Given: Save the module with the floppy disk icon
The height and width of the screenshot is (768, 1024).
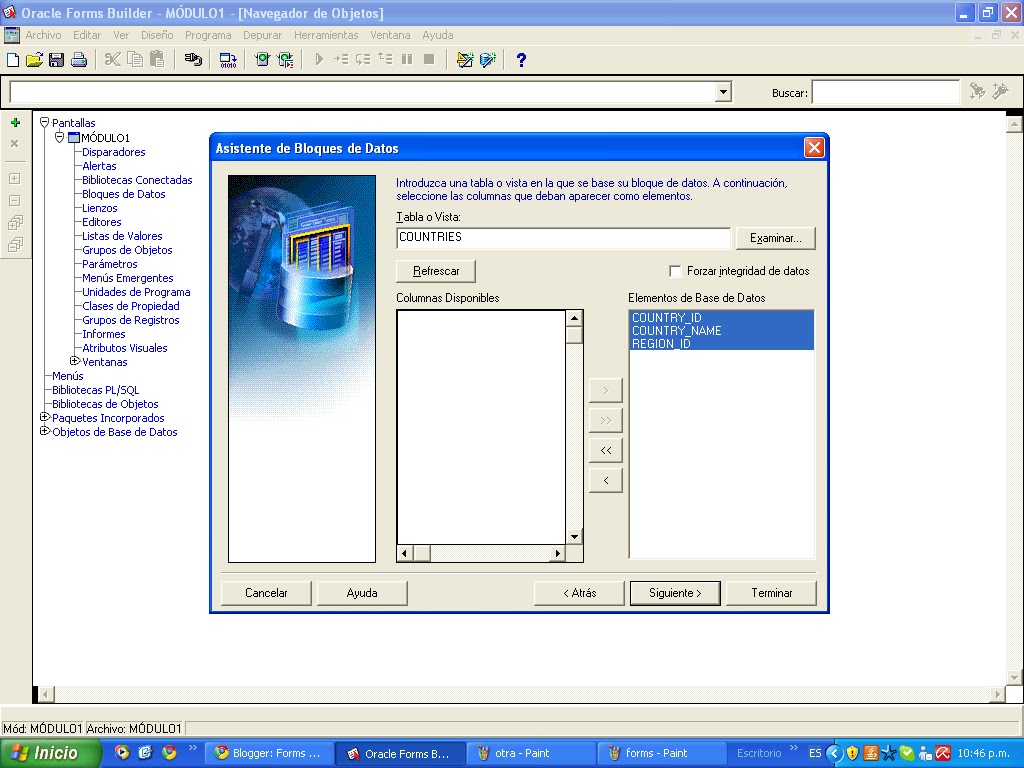Looking at the screenshot, I should 56,60.
